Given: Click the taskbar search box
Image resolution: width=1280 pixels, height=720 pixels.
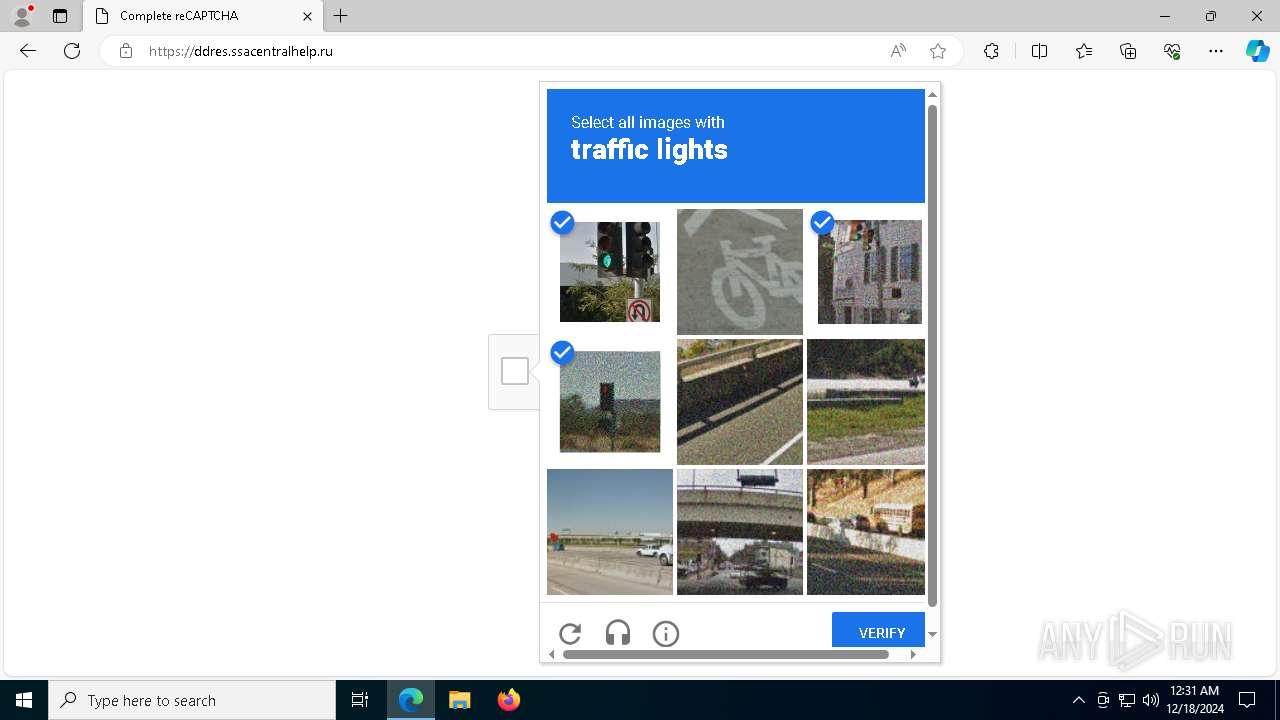Looking at the screenshot, I should (192, 700).
